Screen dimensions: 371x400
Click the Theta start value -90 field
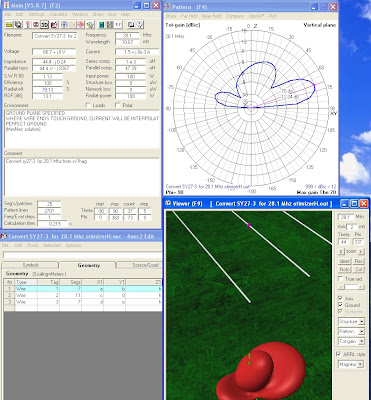[x=100, y=211]
